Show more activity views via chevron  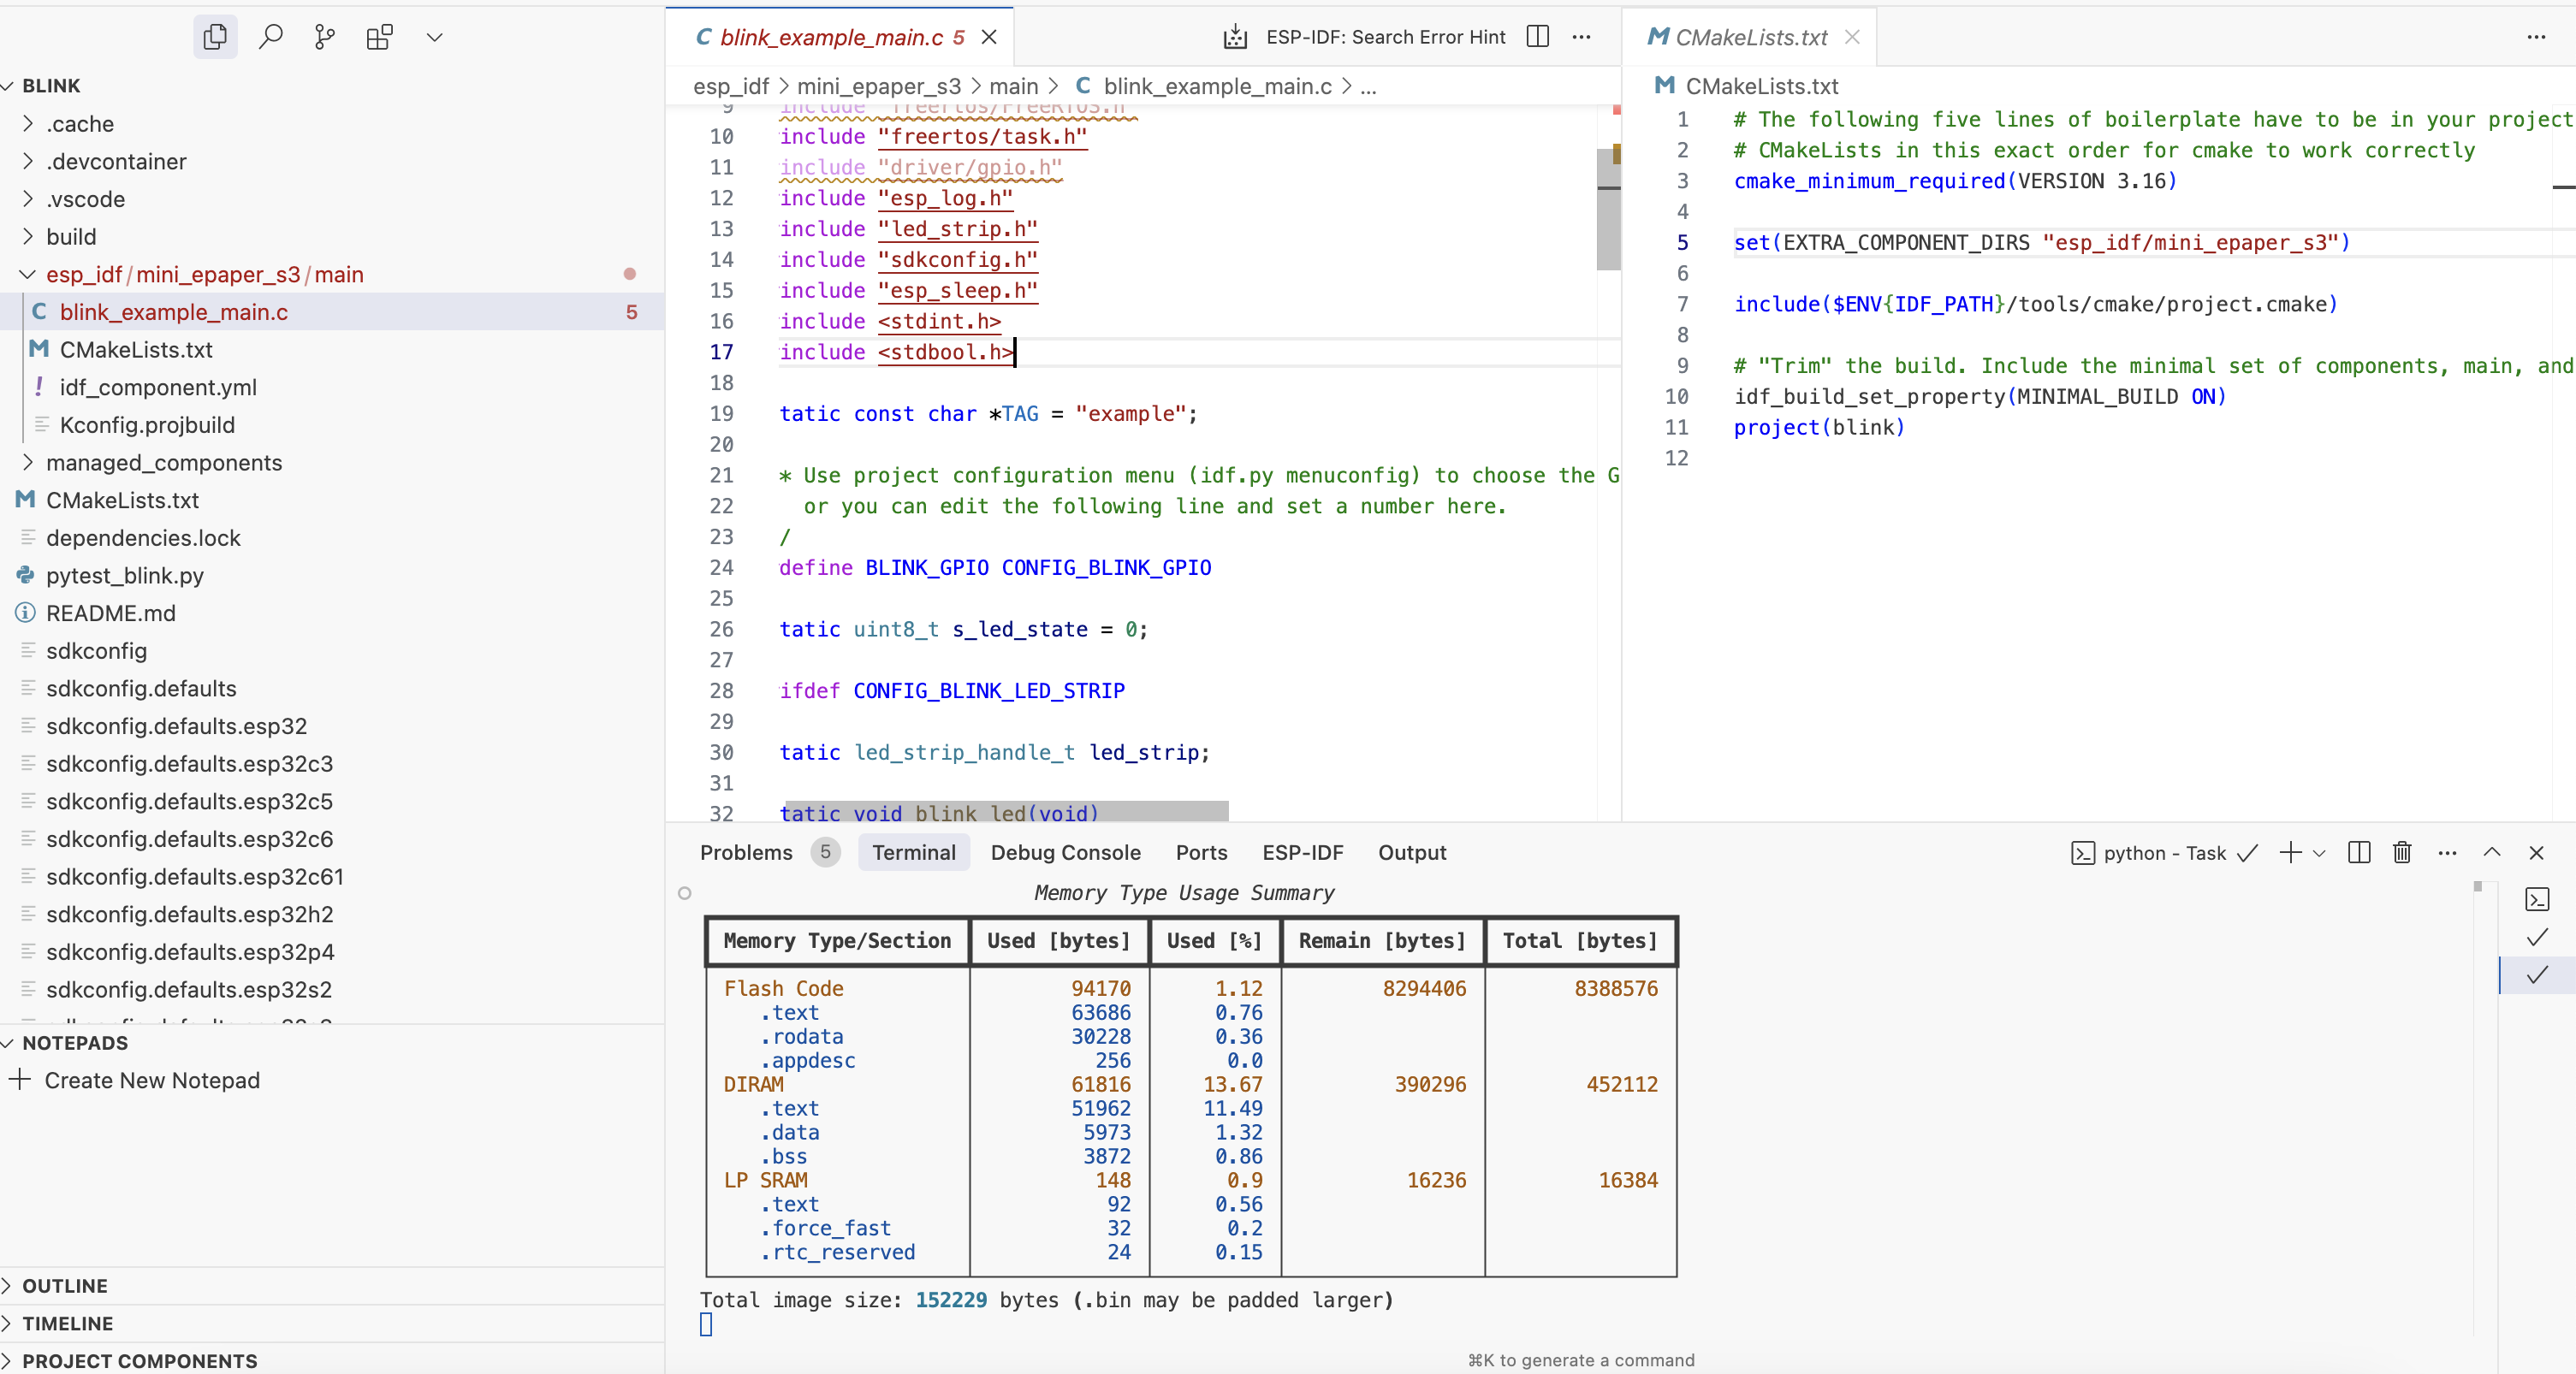point(434,37)
